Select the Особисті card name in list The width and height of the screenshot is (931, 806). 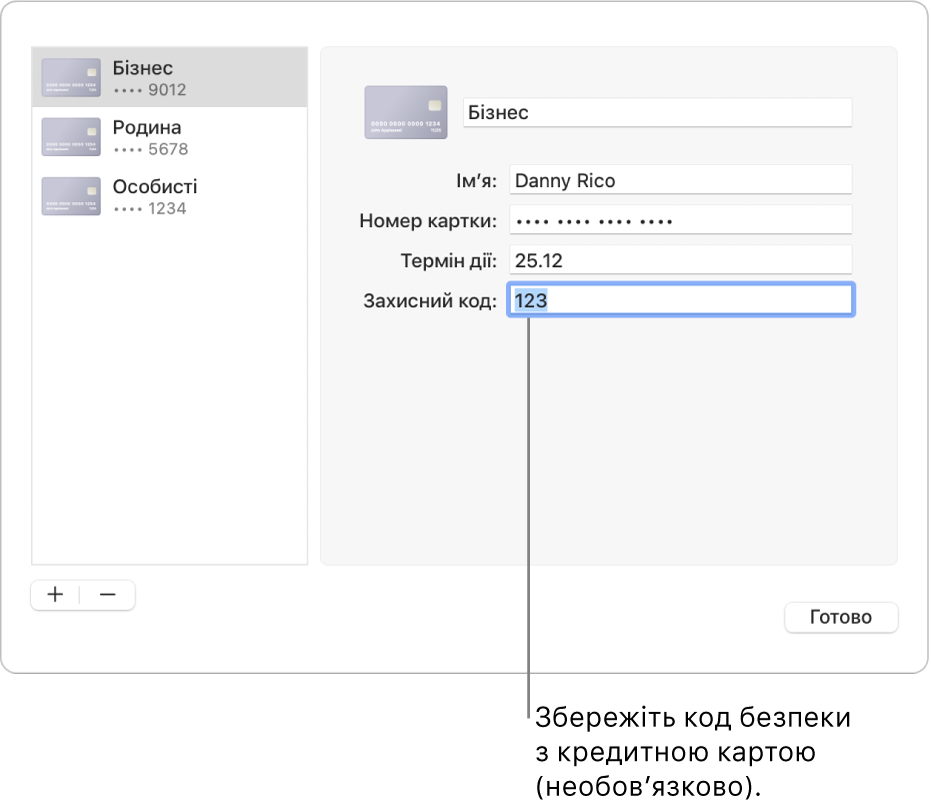click(x=155, y=187)
